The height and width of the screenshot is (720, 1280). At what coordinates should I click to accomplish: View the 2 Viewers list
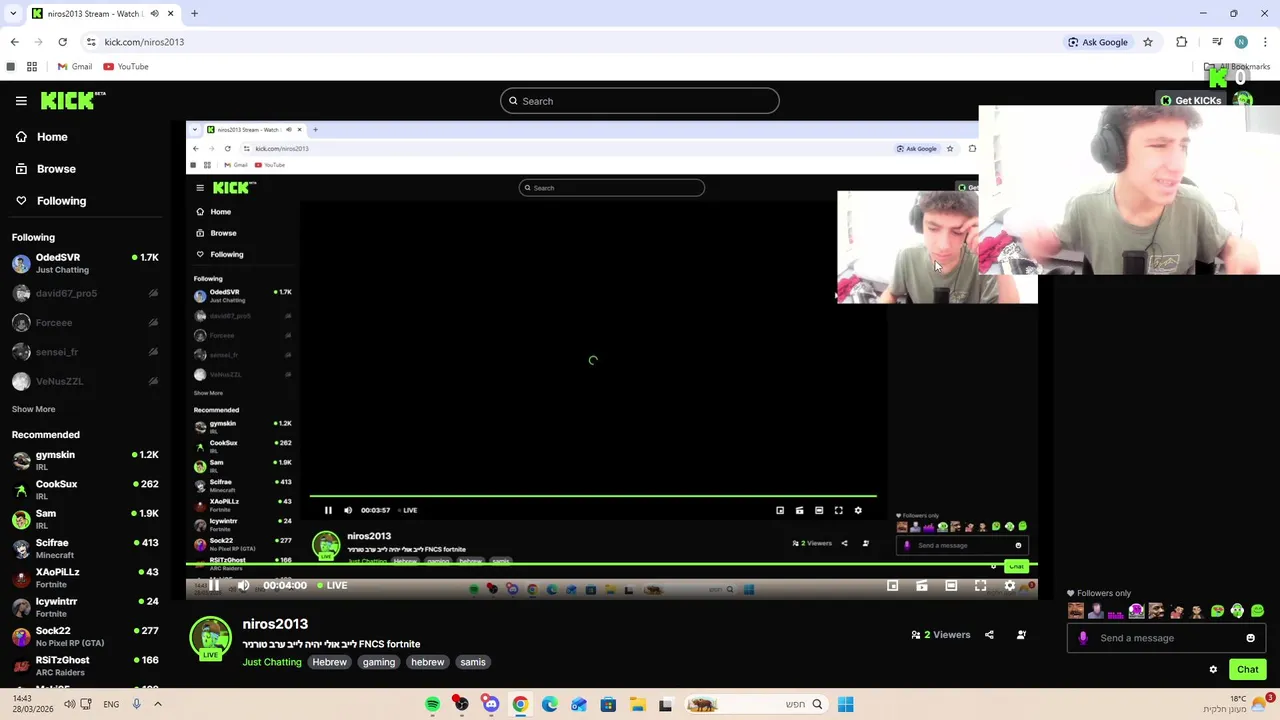pyautogui.click(x=941, y=635)
